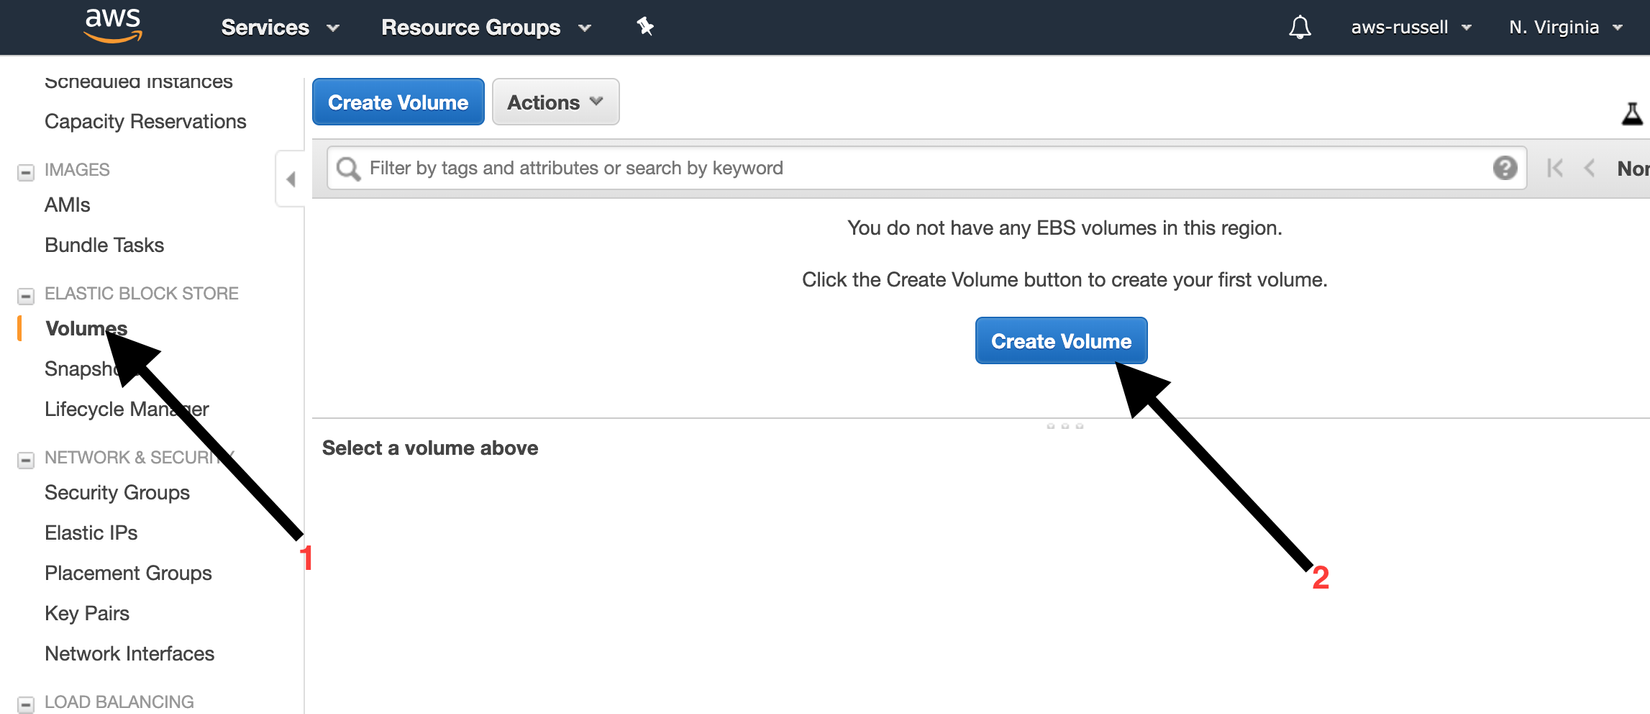Open the Resource Groups menu
The image size is (1650, 714).
(486, 27)
